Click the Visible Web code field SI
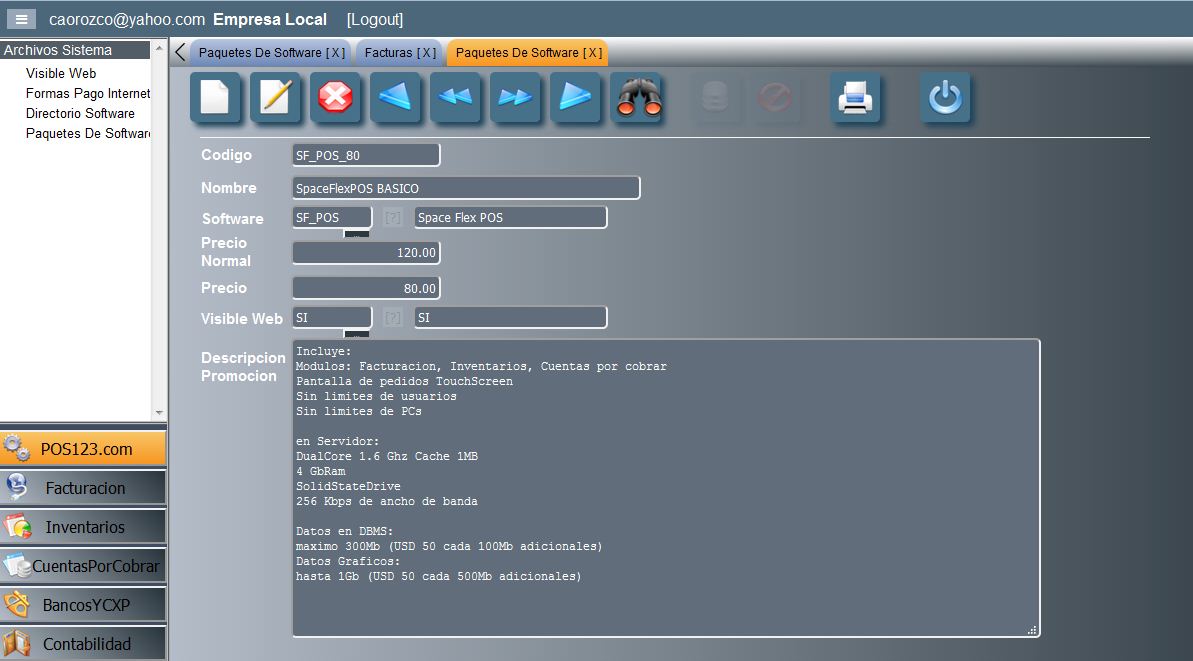The width and height of the screenshot is (1193, 661). (x=332, y=318)
